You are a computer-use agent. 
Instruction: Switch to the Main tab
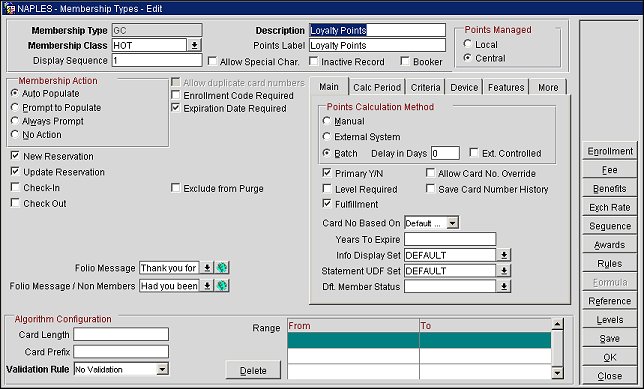[329, 87]
